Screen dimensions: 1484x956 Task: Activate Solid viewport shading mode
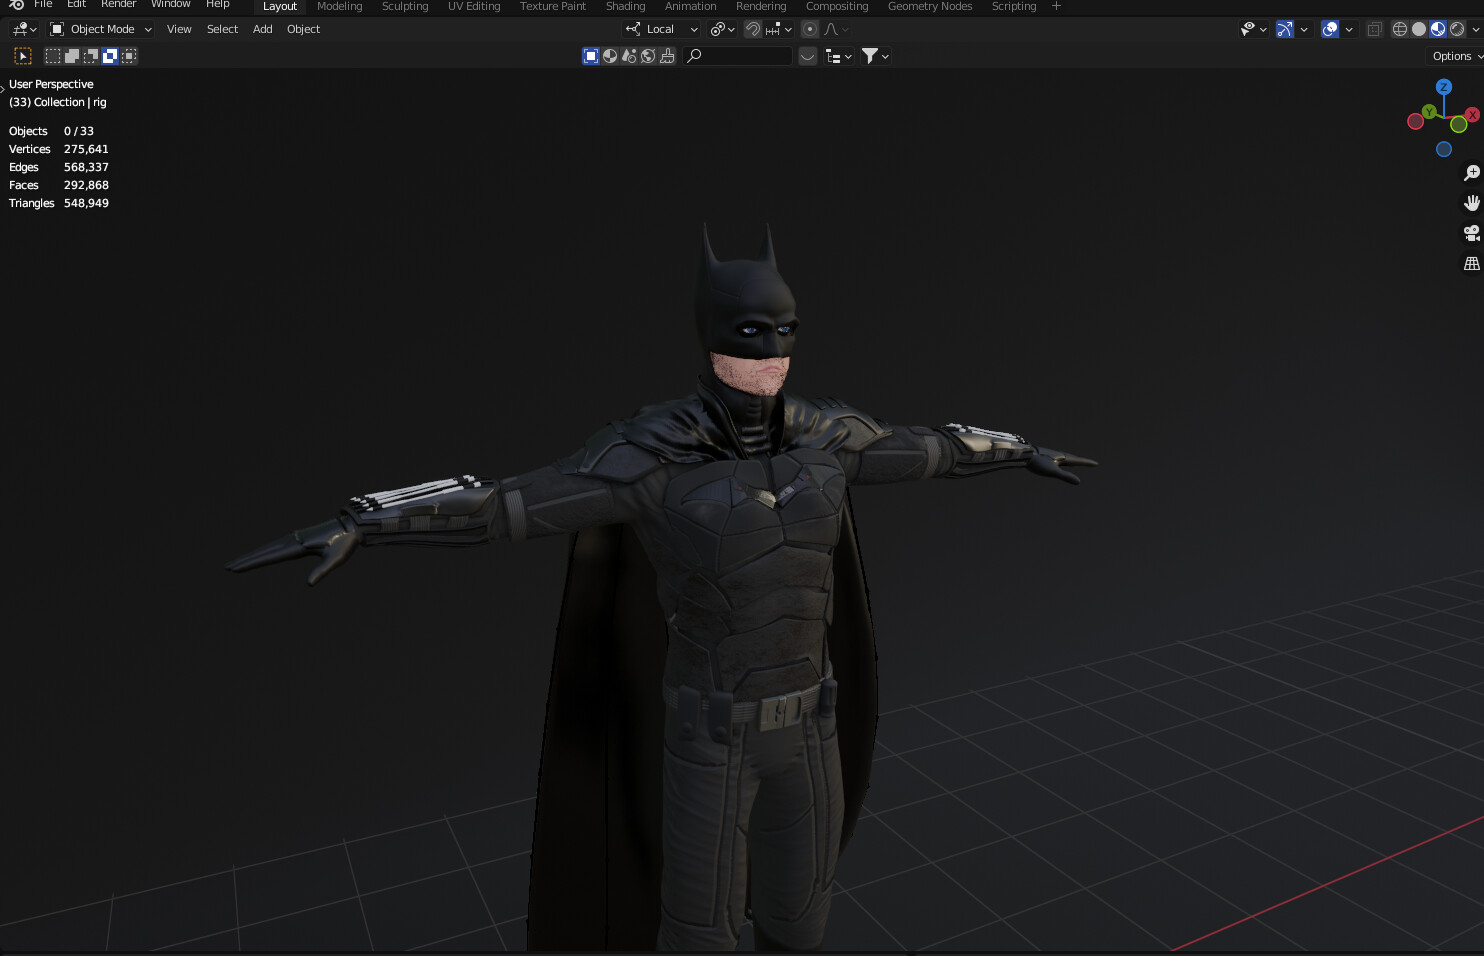pos(1418,29)
